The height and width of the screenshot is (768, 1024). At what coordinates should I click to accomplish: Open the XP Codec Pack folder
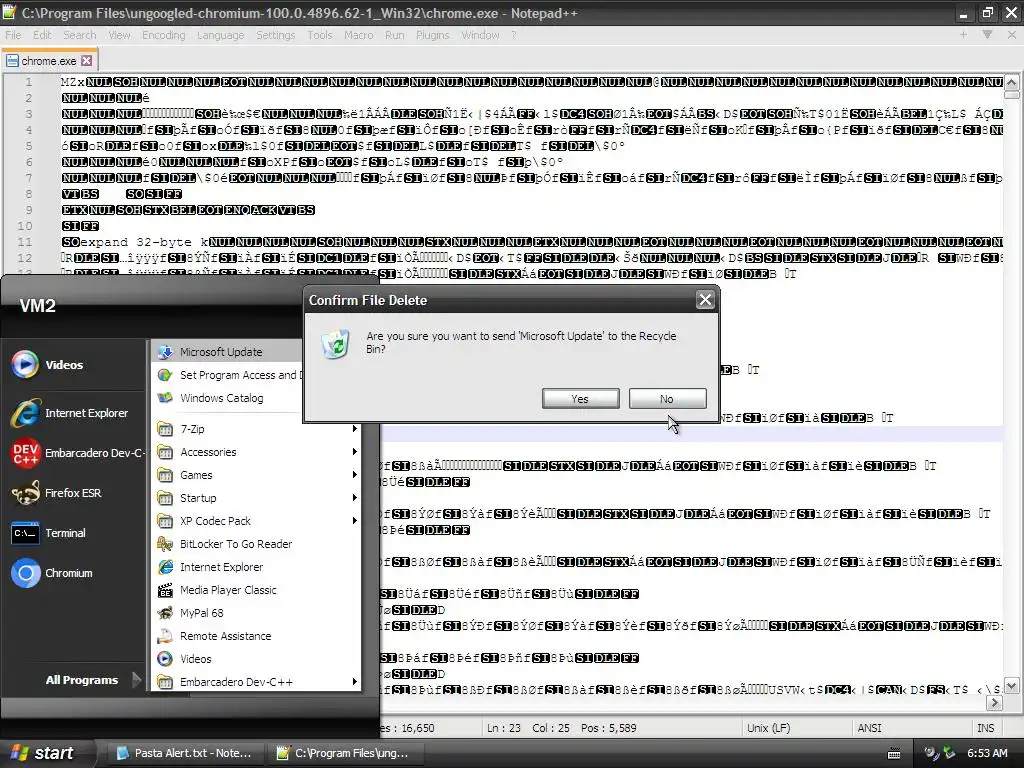coord(258,520)
